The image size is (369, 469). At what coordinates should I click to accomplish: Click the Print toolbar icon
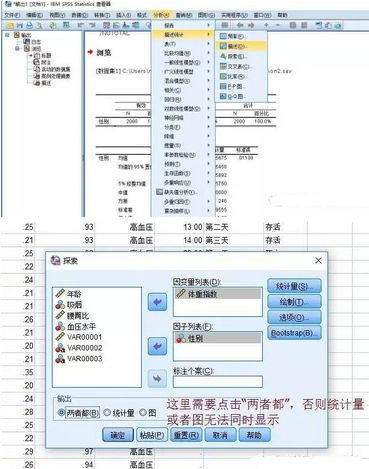(x=29, y=25)
